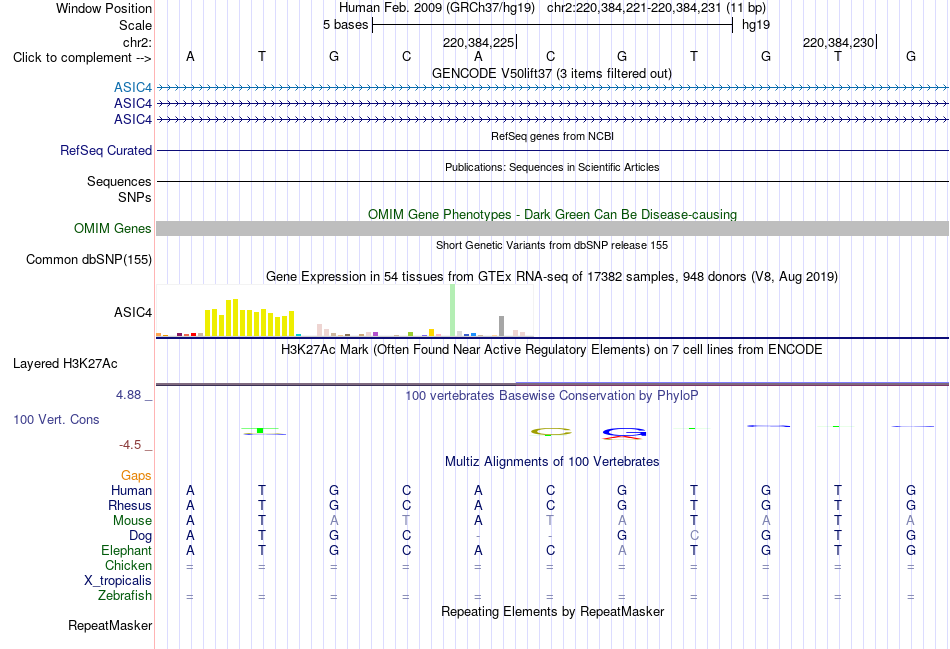This screenshot has height=649, width=950.
Task: Select the Human species label
Action: point(131,490)
